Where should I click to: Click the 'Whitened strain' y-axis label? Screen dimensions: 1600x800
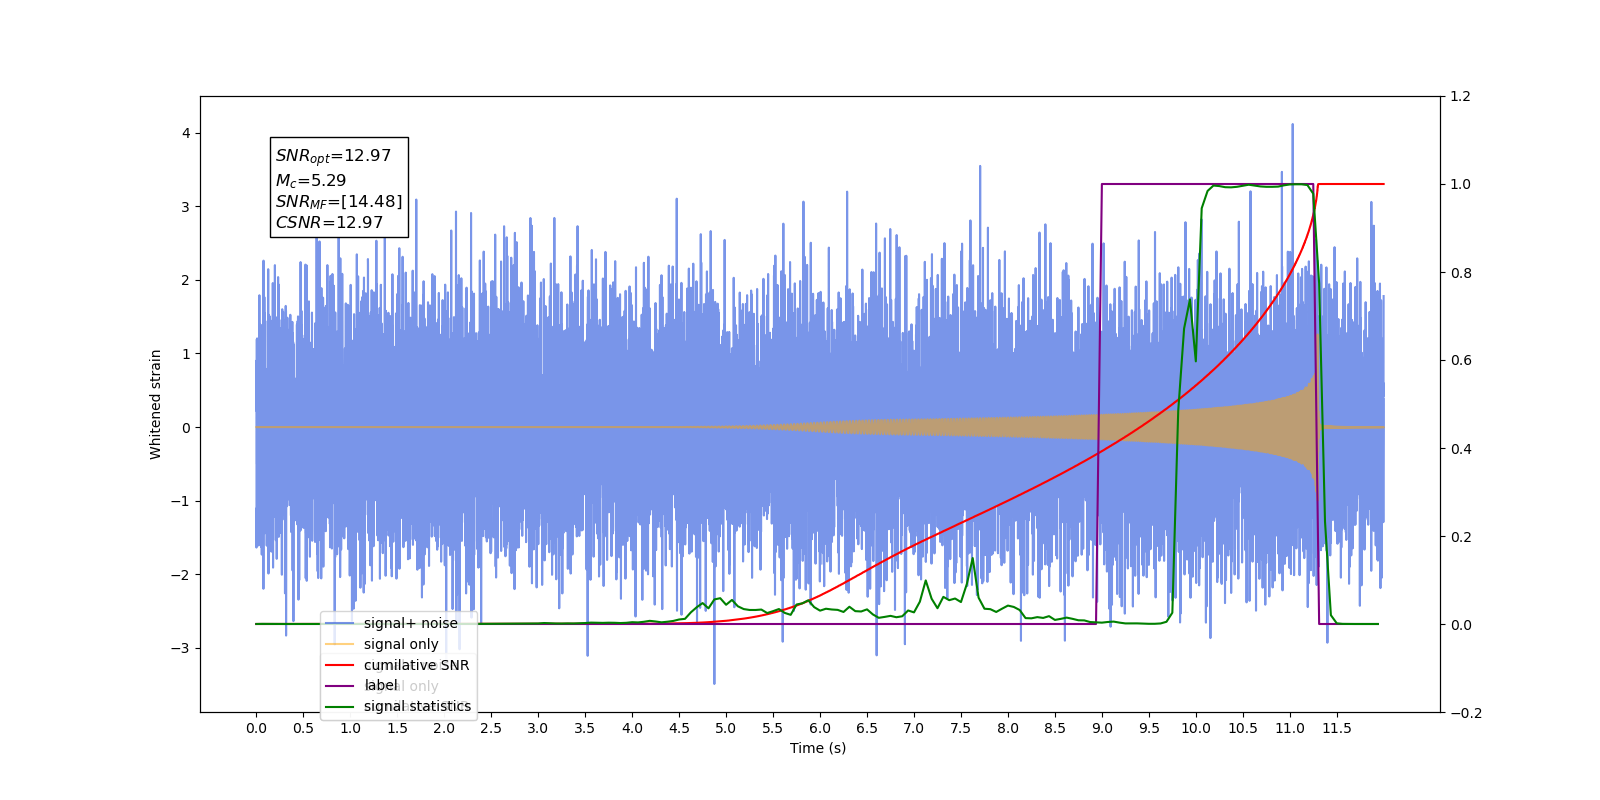tap(156, 404)
